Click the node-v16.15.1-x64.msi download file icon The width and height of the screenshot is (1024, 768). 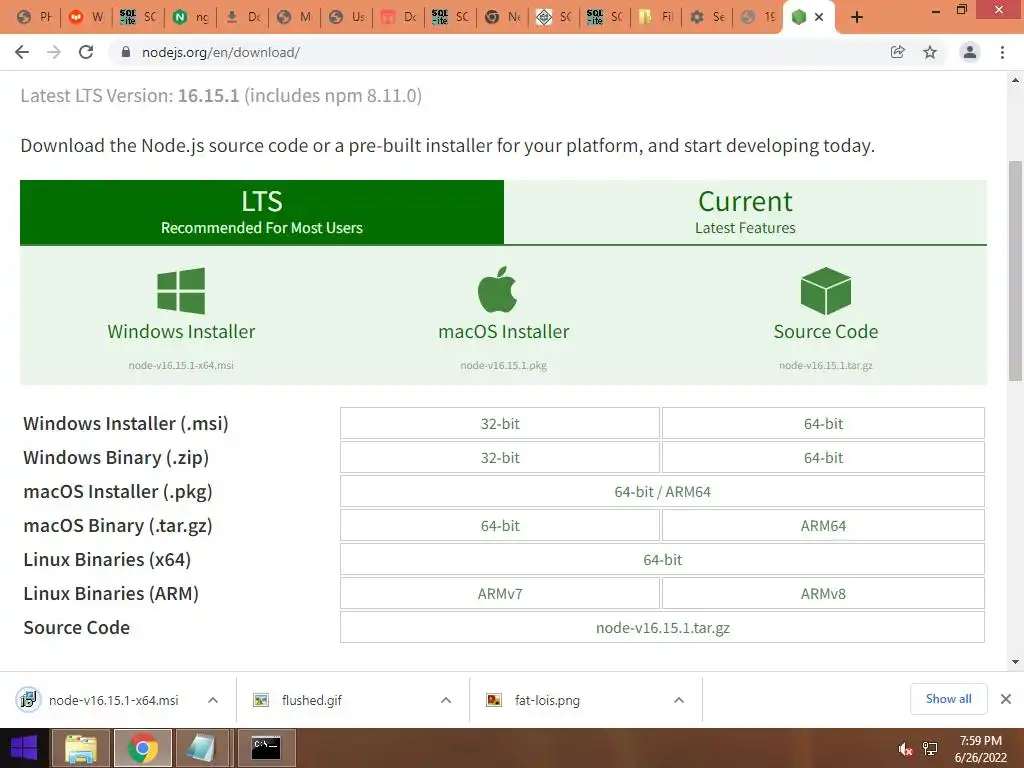click(x=28, y=699)
